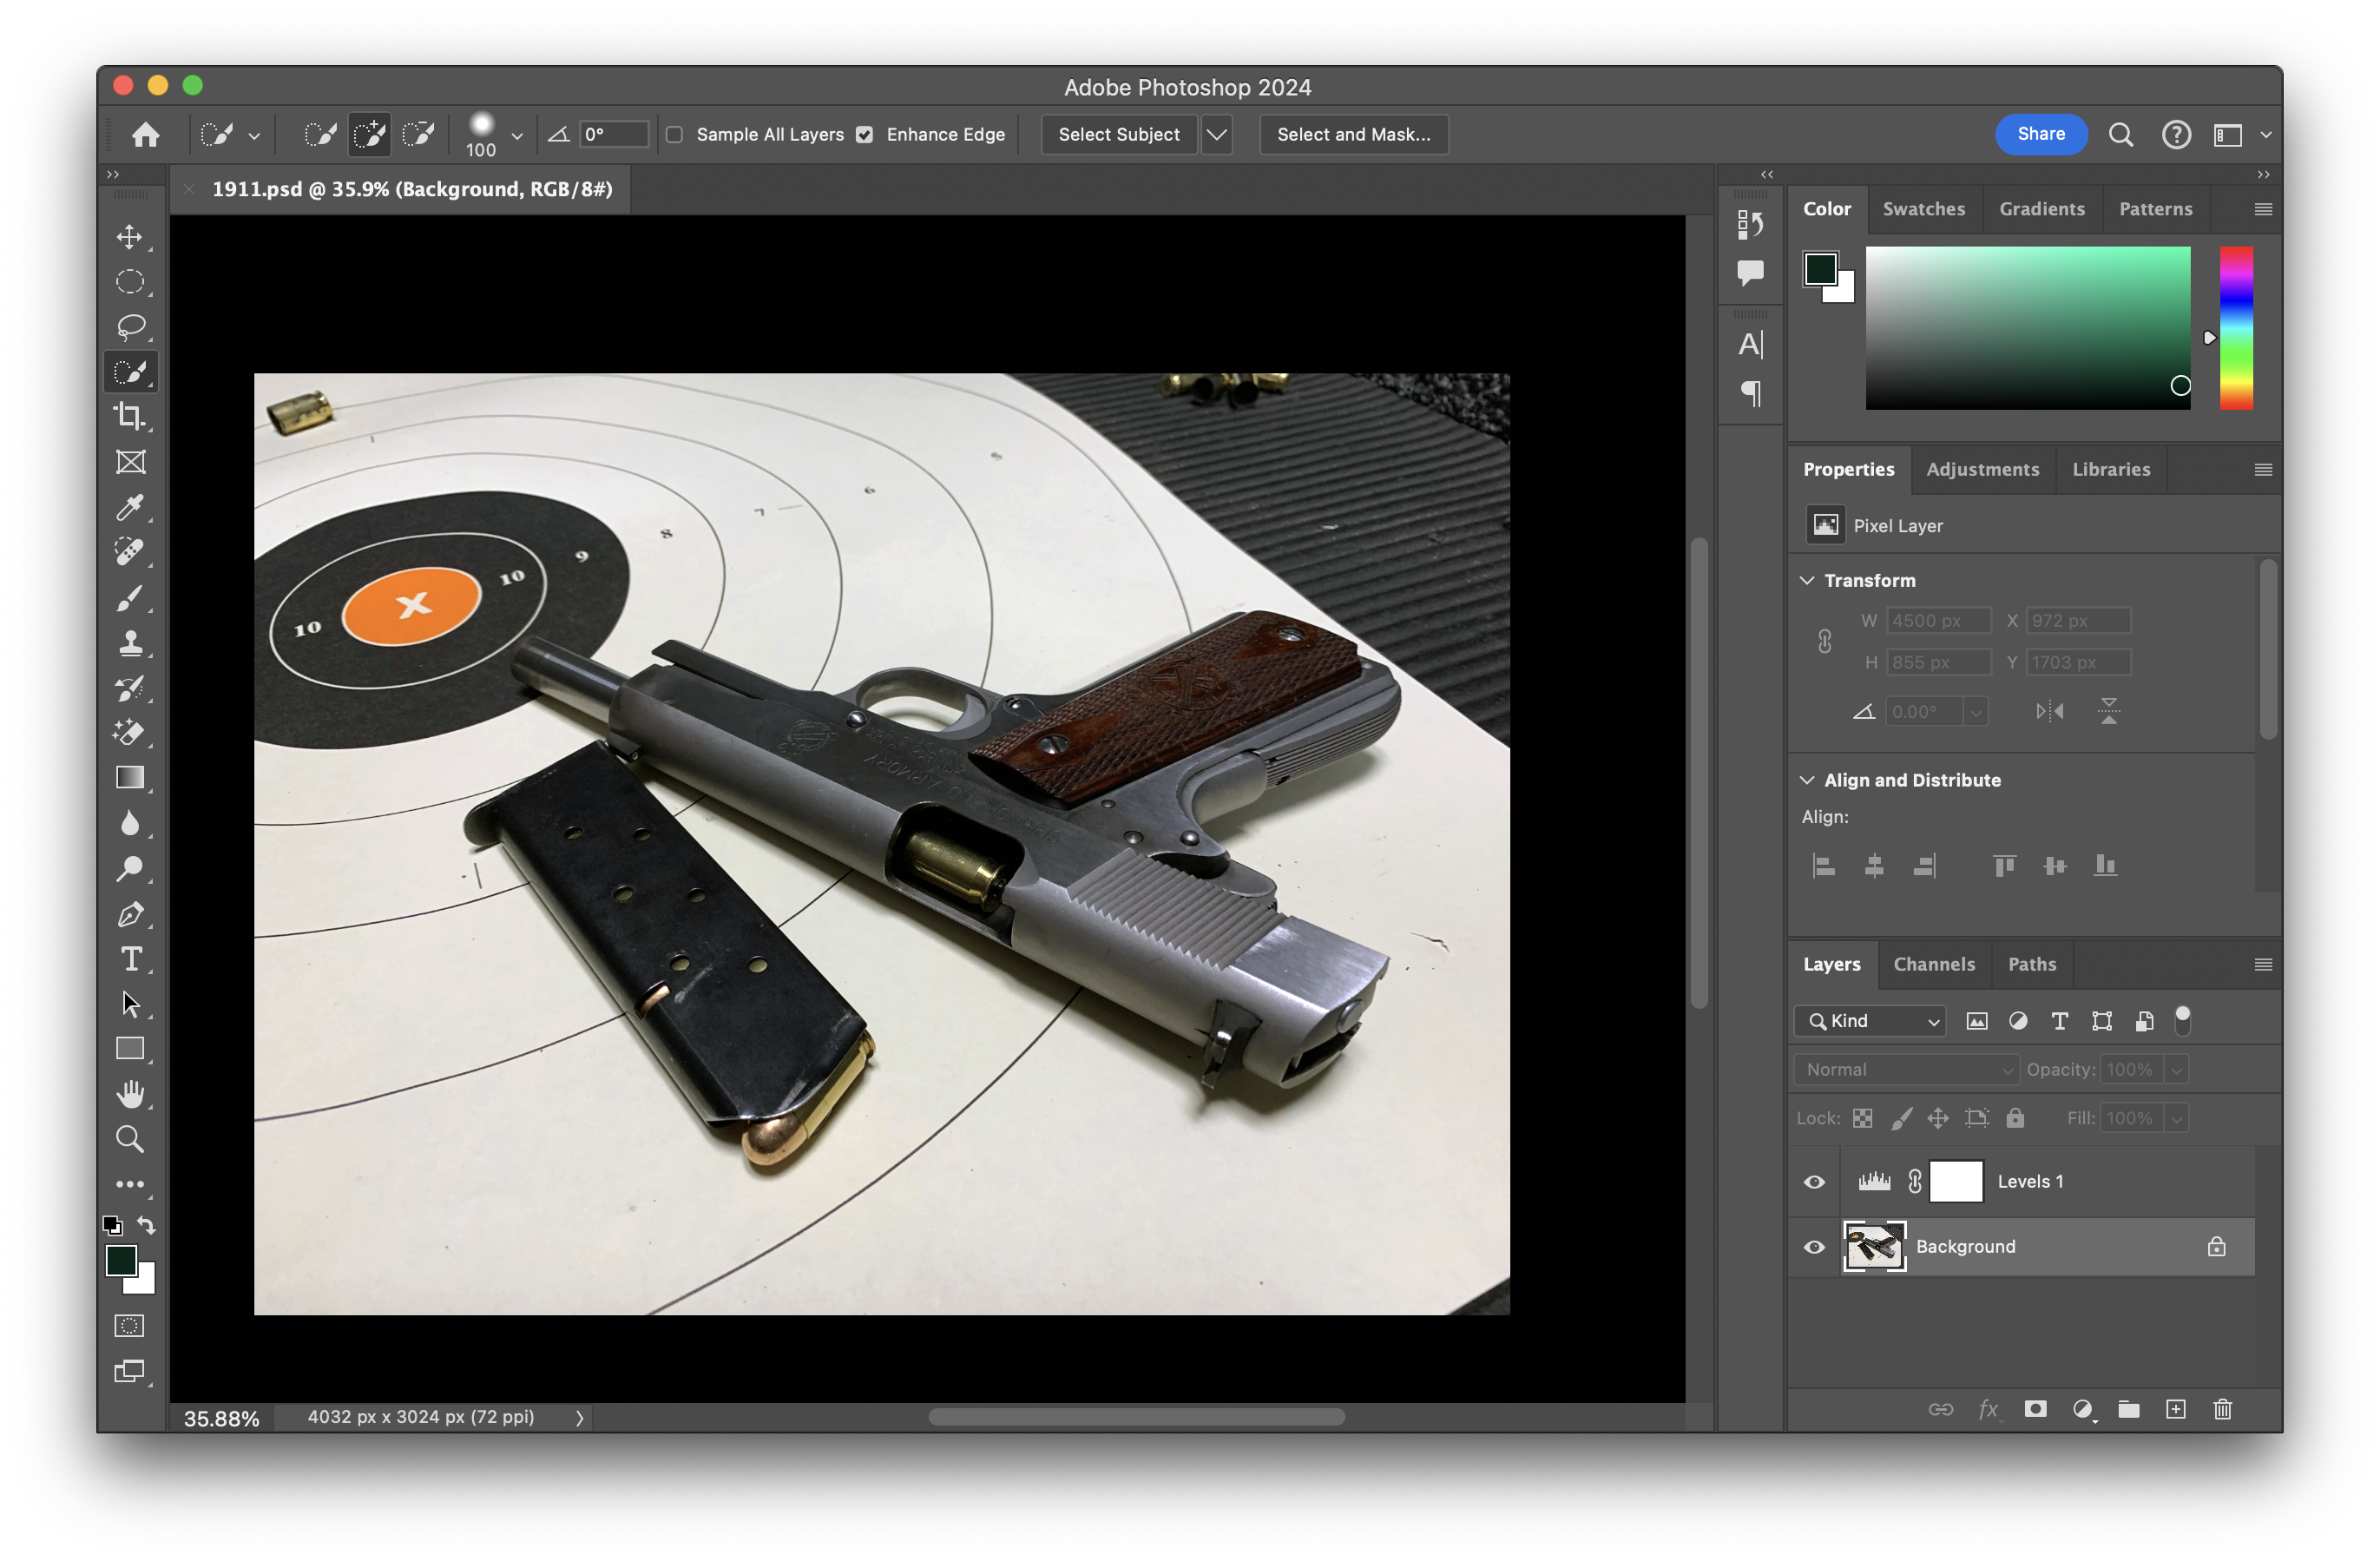
Task: Select the Clone Stamp tool
Action: point(129,642)
